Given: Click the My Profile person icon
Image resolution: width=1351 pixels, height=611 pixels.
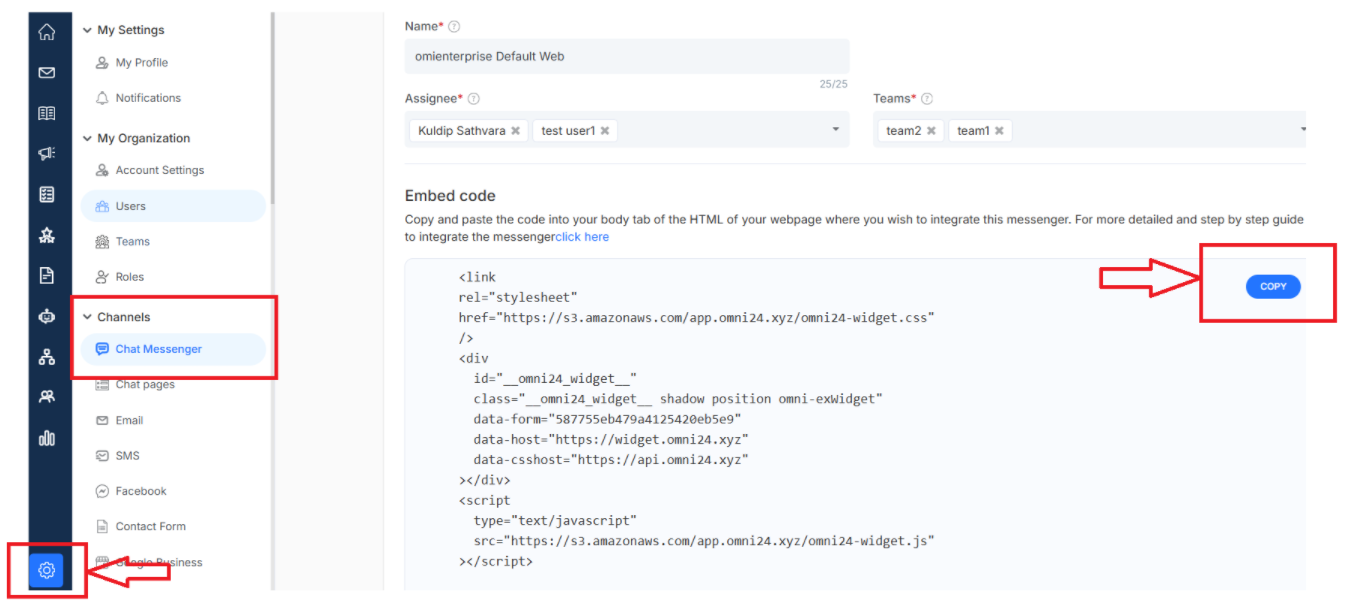Looking at the screenshot, I should 102,62.
